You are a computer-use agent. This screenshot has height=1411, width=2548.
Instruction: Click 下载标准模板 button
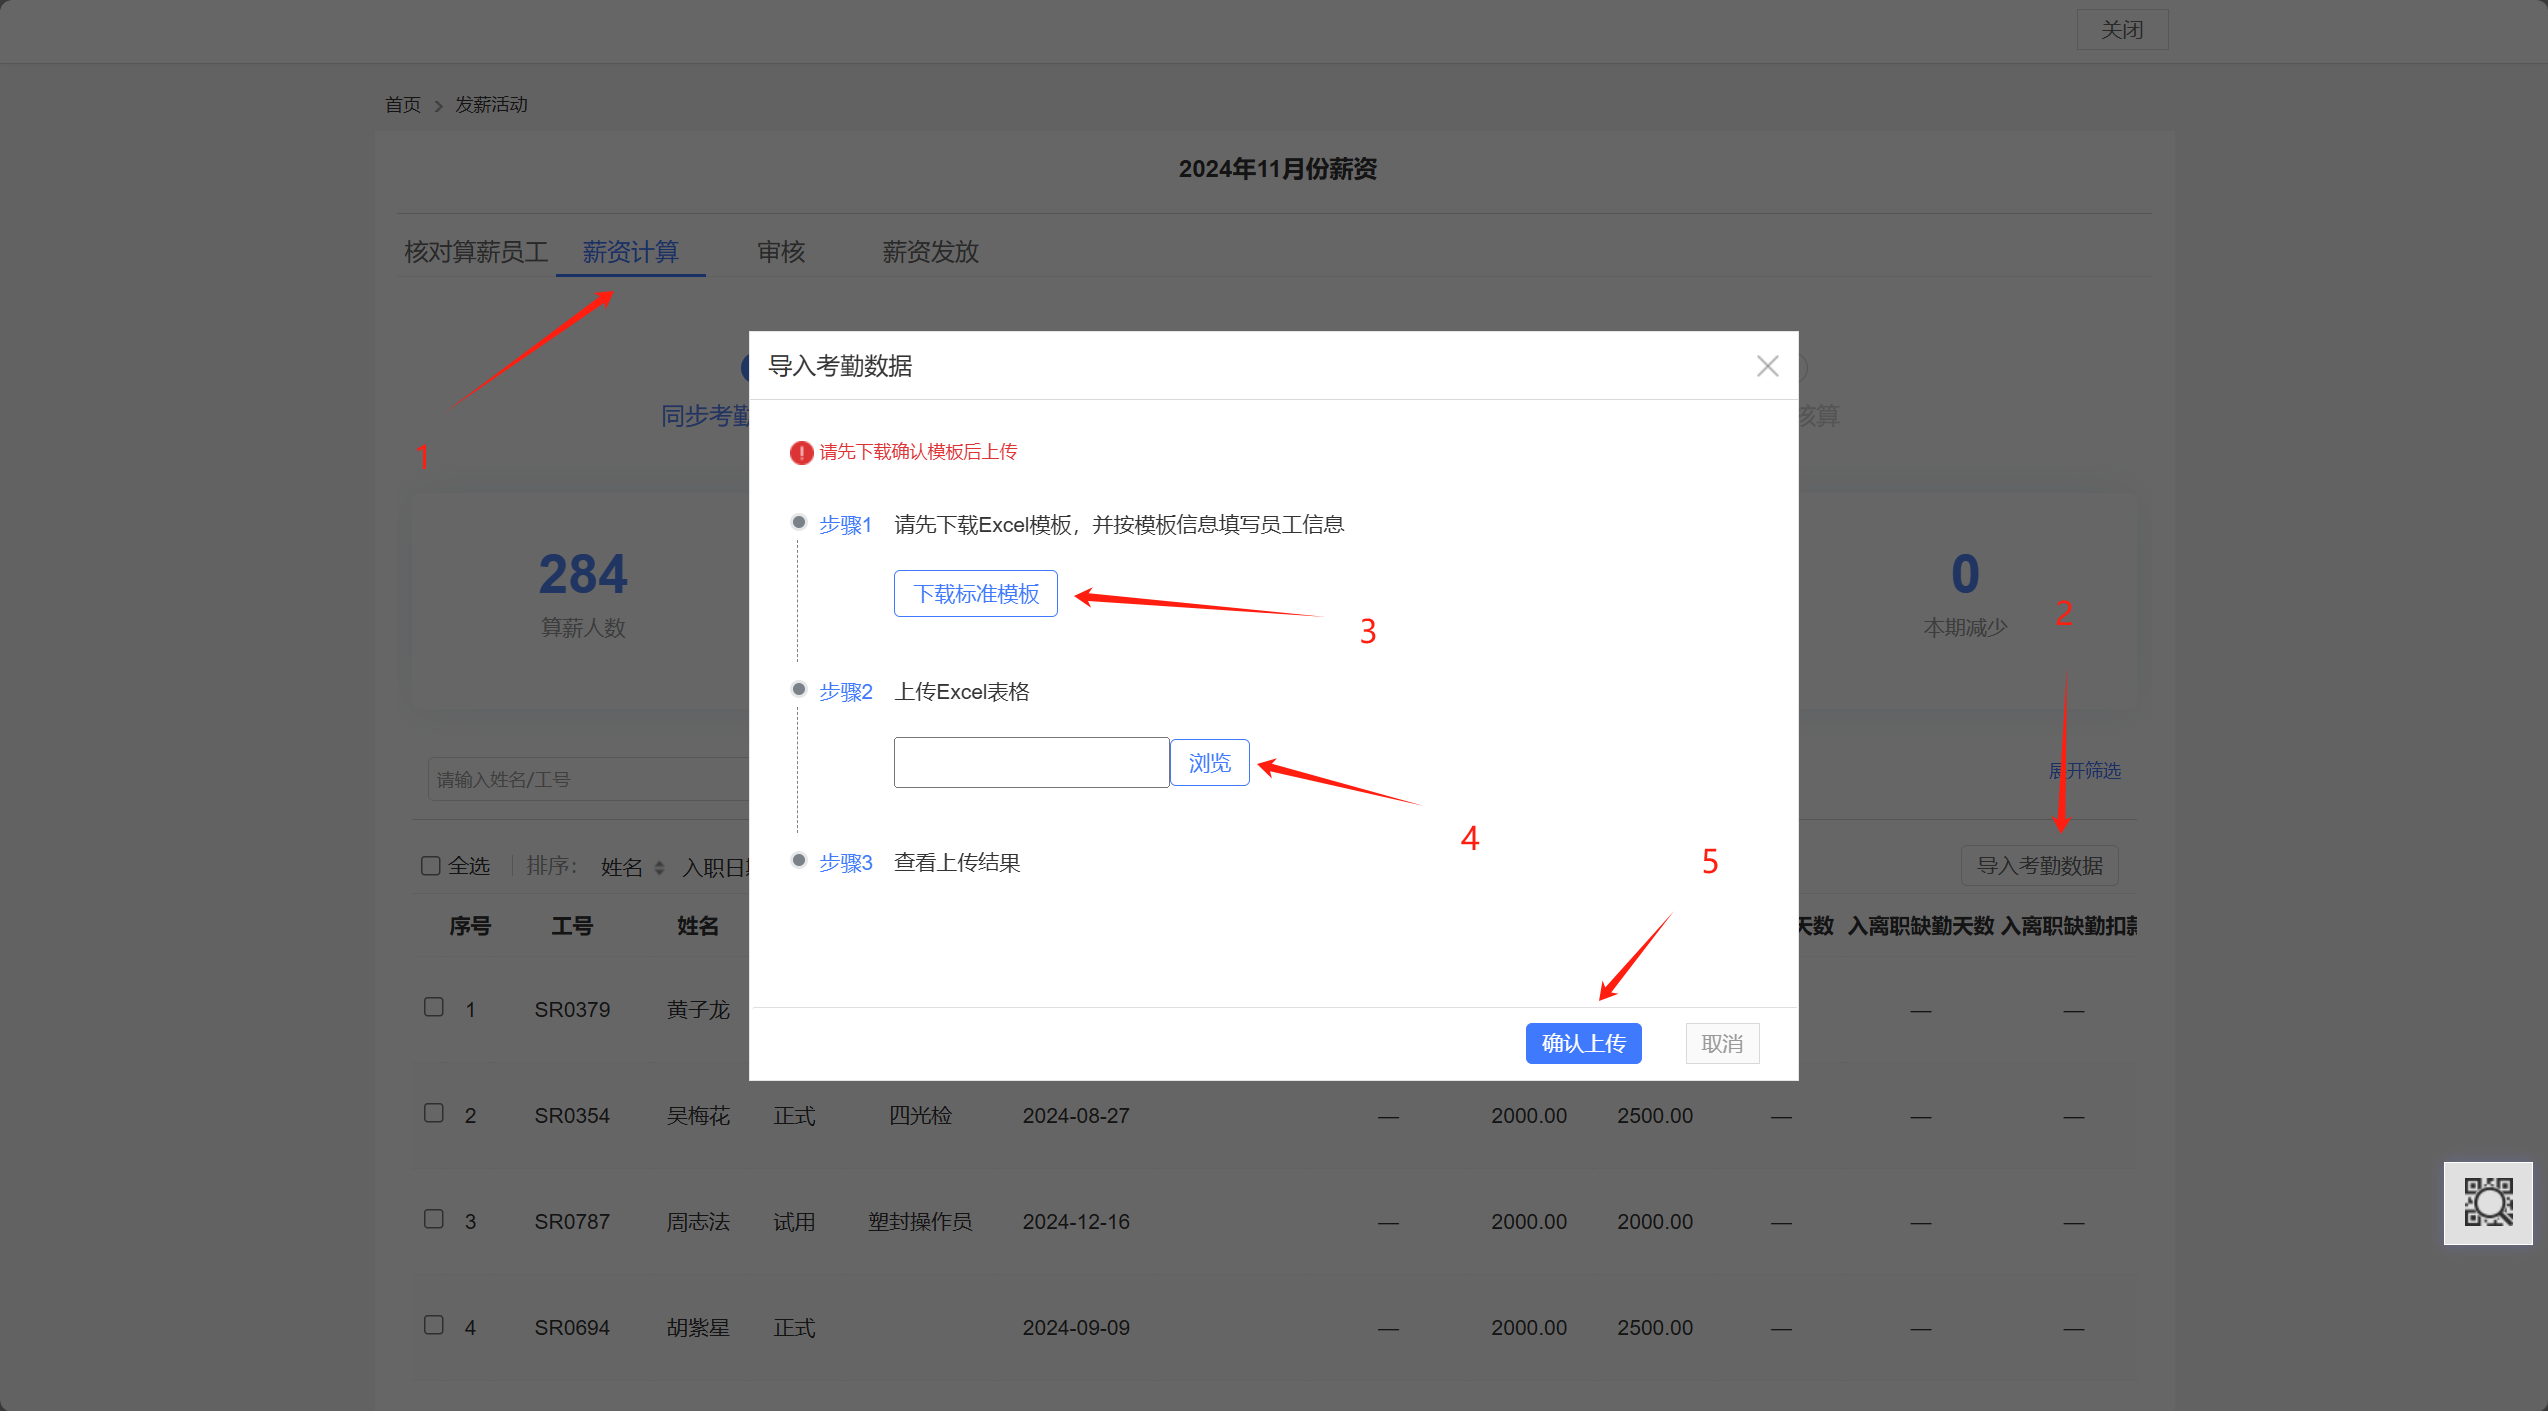(975, 594)
